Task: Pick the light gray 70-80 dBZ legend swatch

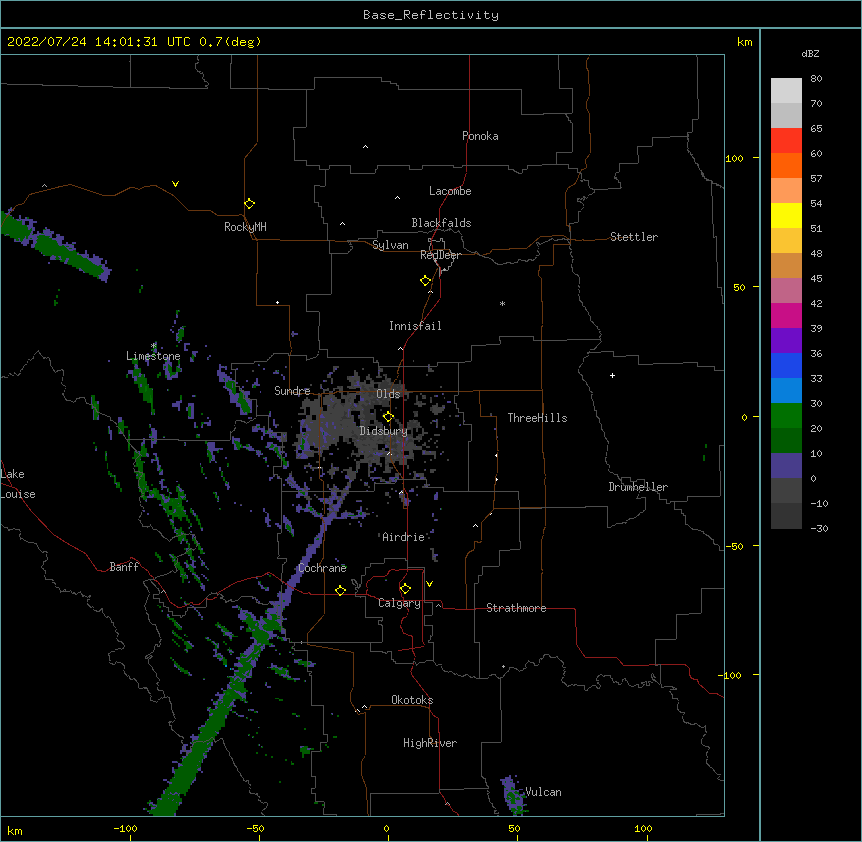Action: (x=786, y=91)
